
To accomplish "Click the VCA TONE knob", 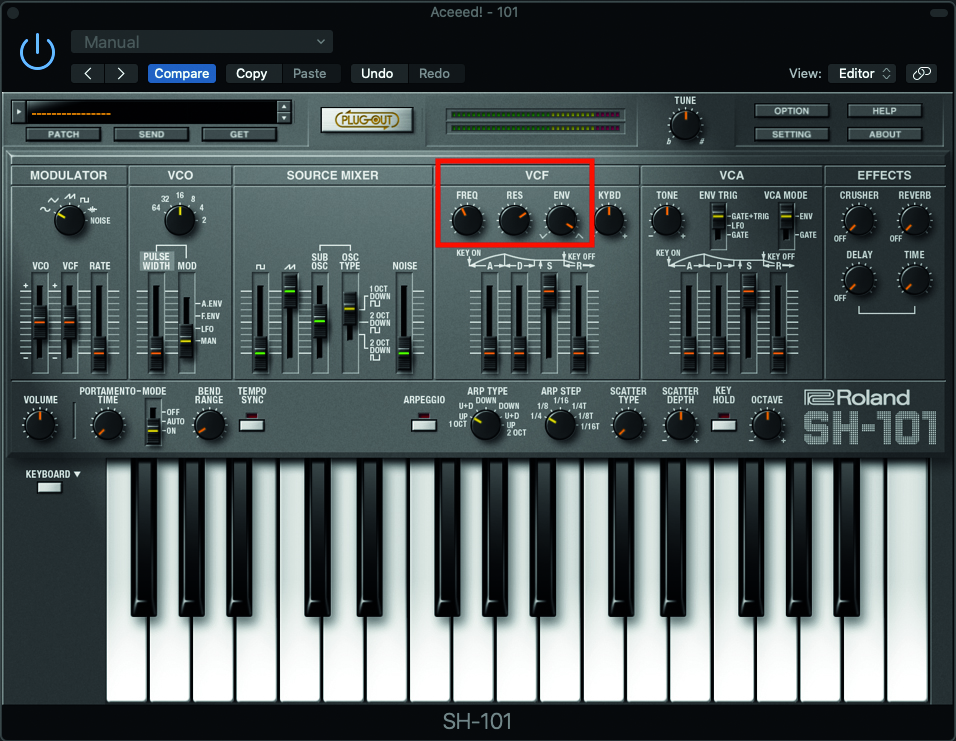I will coord(666,220).
